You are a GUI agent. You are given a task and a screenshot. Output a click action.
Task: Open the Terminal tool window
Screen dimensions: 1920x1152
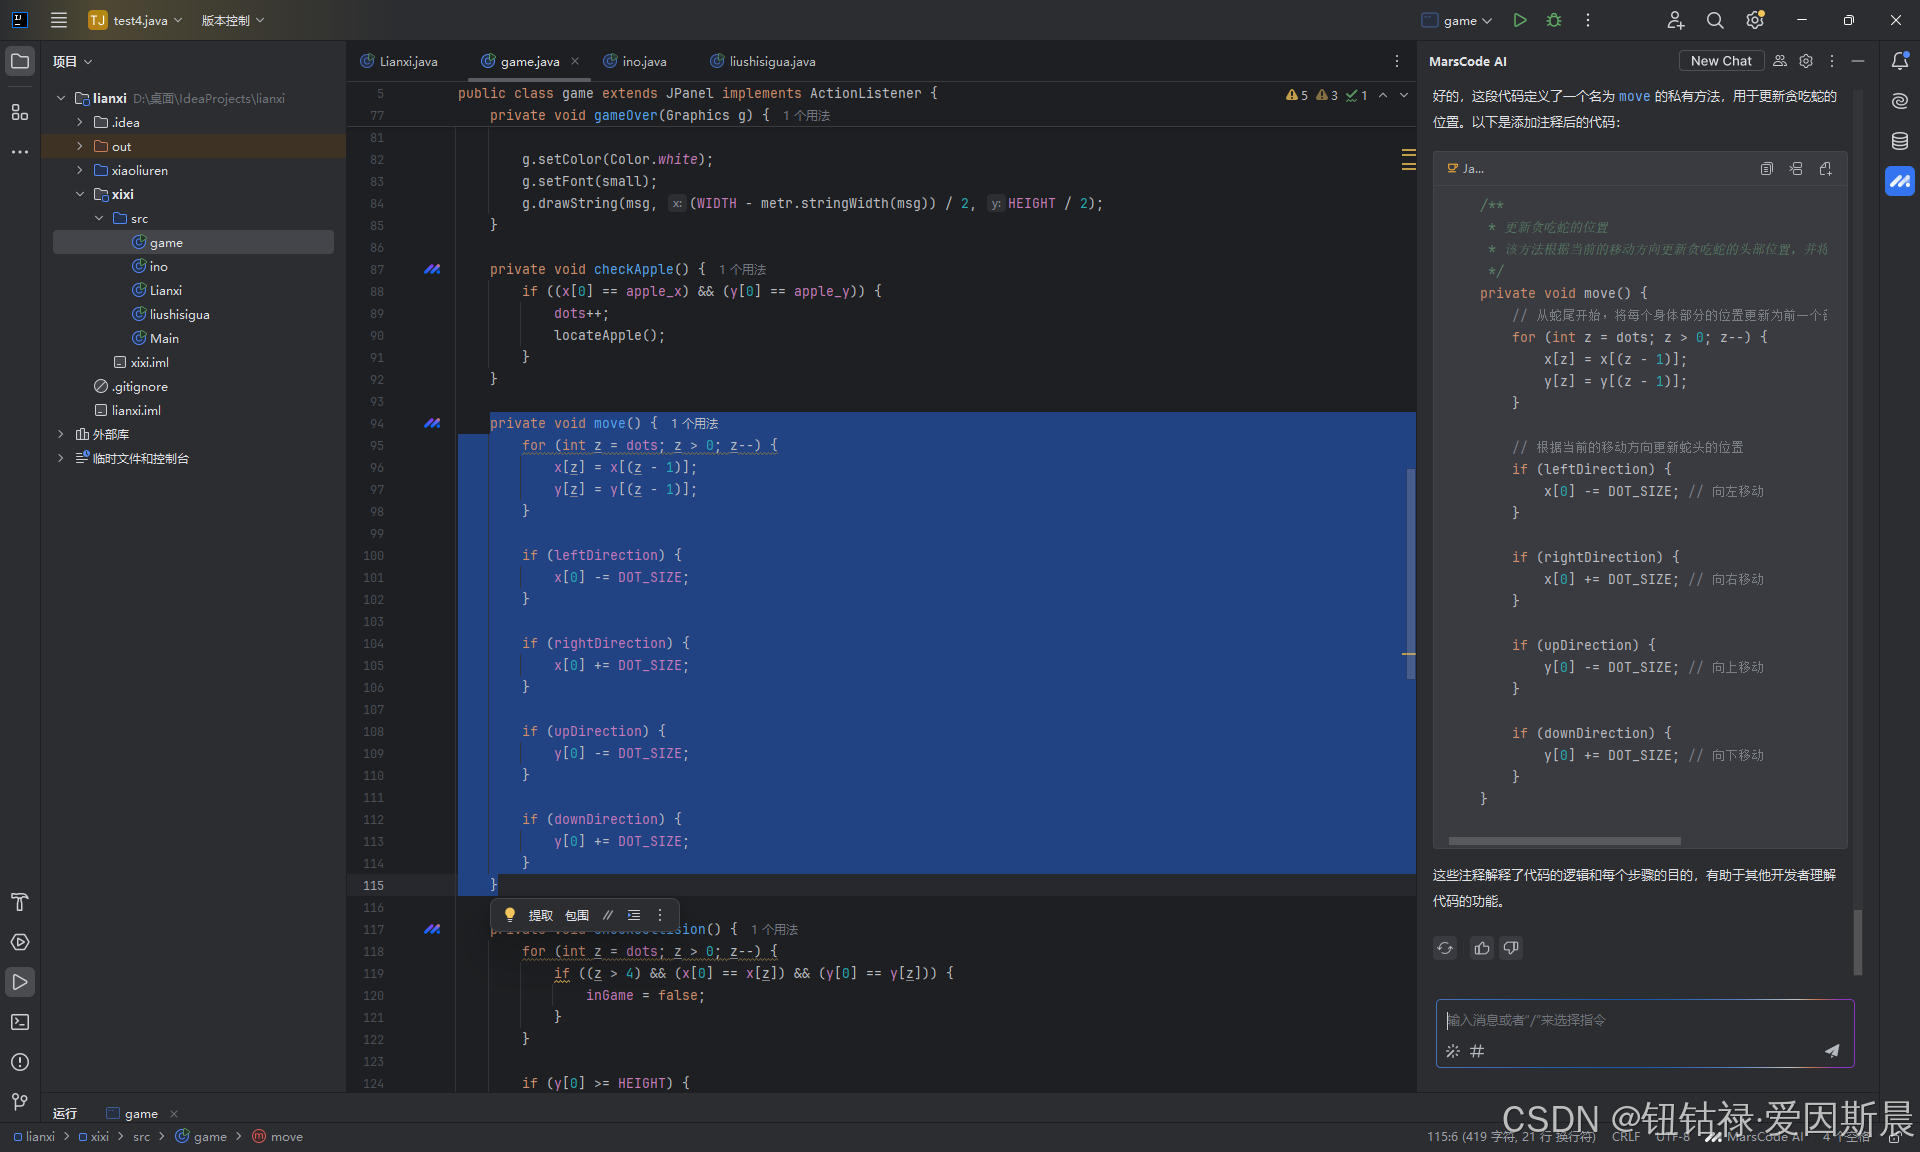20,1022
